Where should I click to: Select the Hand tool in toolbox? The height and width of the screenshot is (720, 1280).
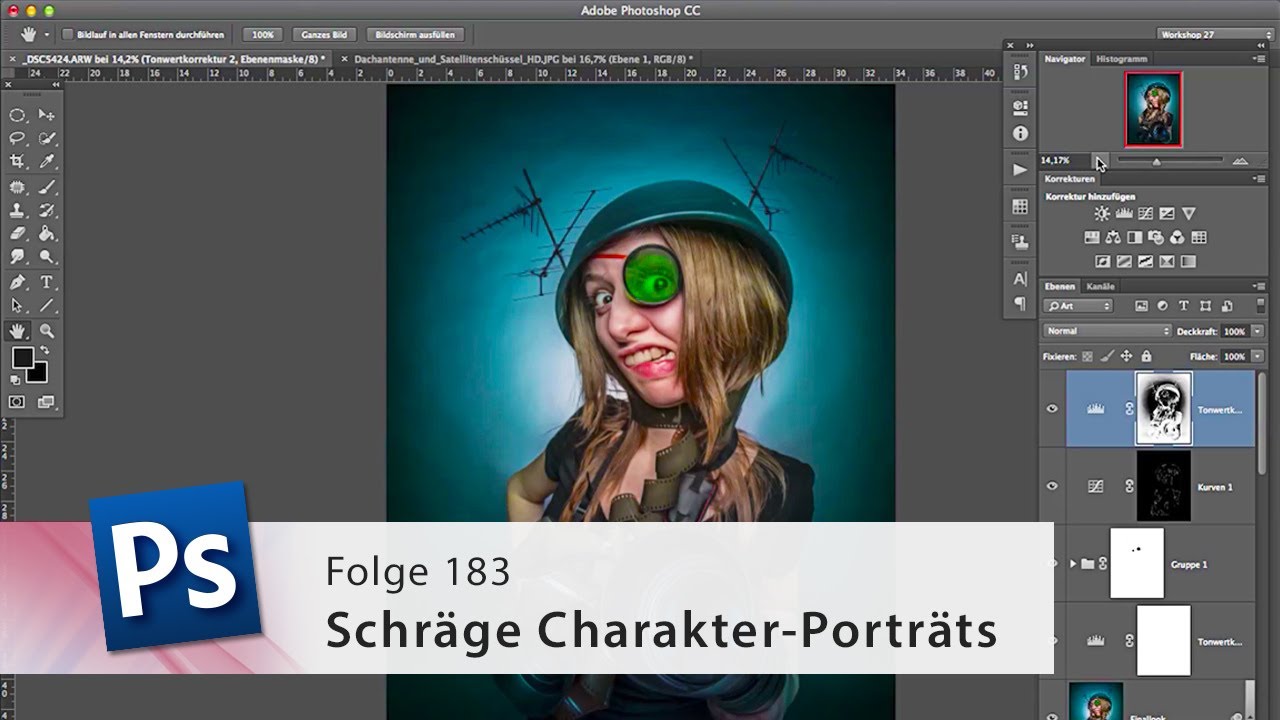pyautogui.click(x=17, y=331)
